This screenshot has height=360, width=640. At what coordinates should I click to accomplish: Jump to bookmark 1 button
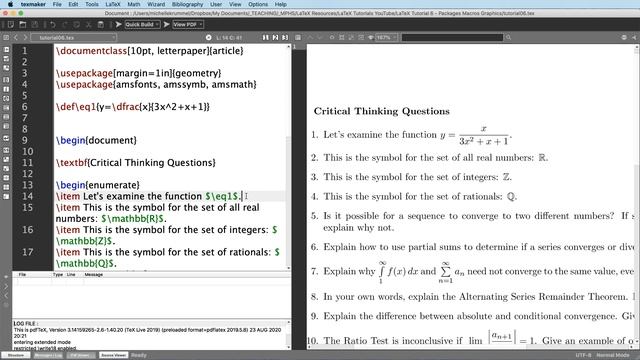click(266, 38)
